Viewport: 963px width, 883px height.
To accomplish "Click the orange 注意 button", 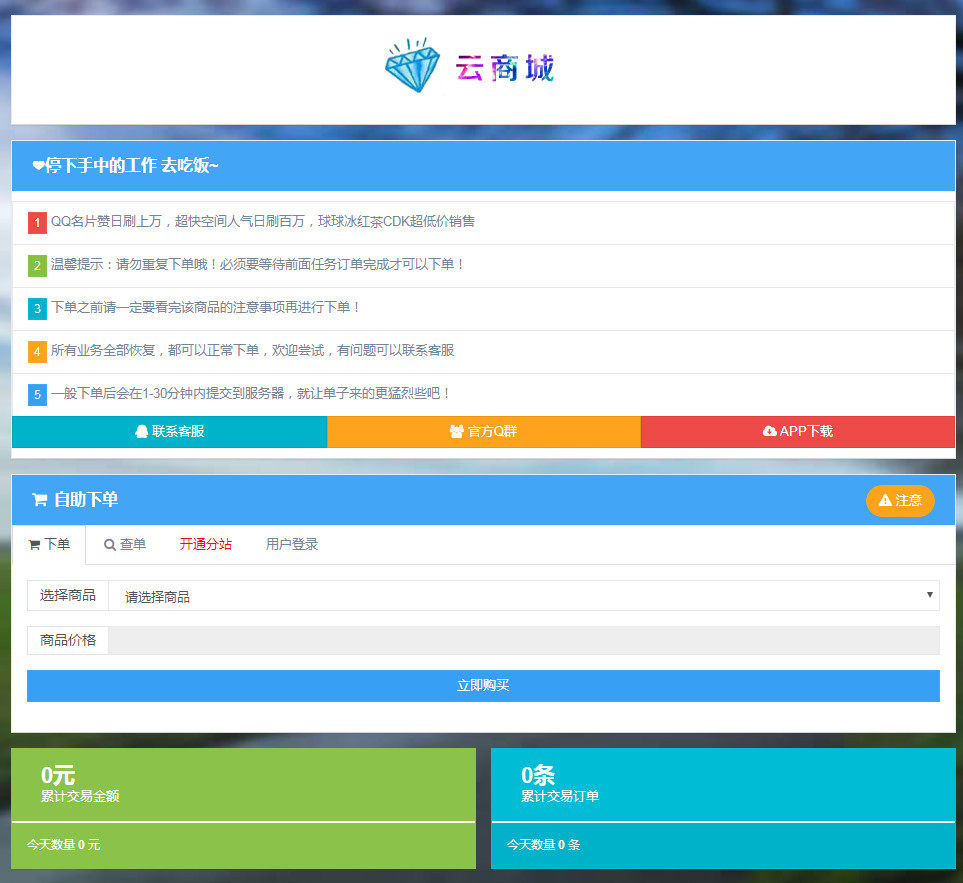I will [x=899, y=500].
